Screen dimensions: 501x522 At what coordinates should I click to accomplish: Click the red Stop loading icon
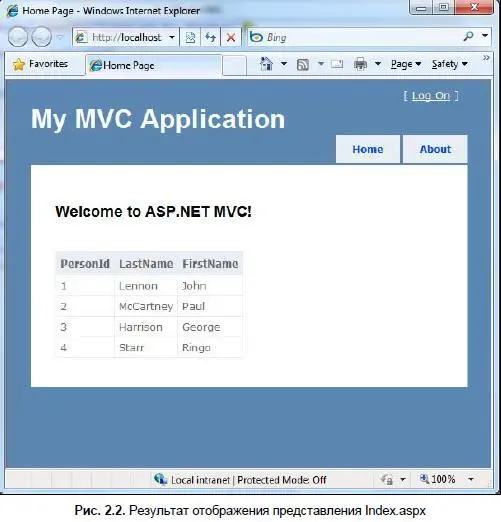coord(231,37)
